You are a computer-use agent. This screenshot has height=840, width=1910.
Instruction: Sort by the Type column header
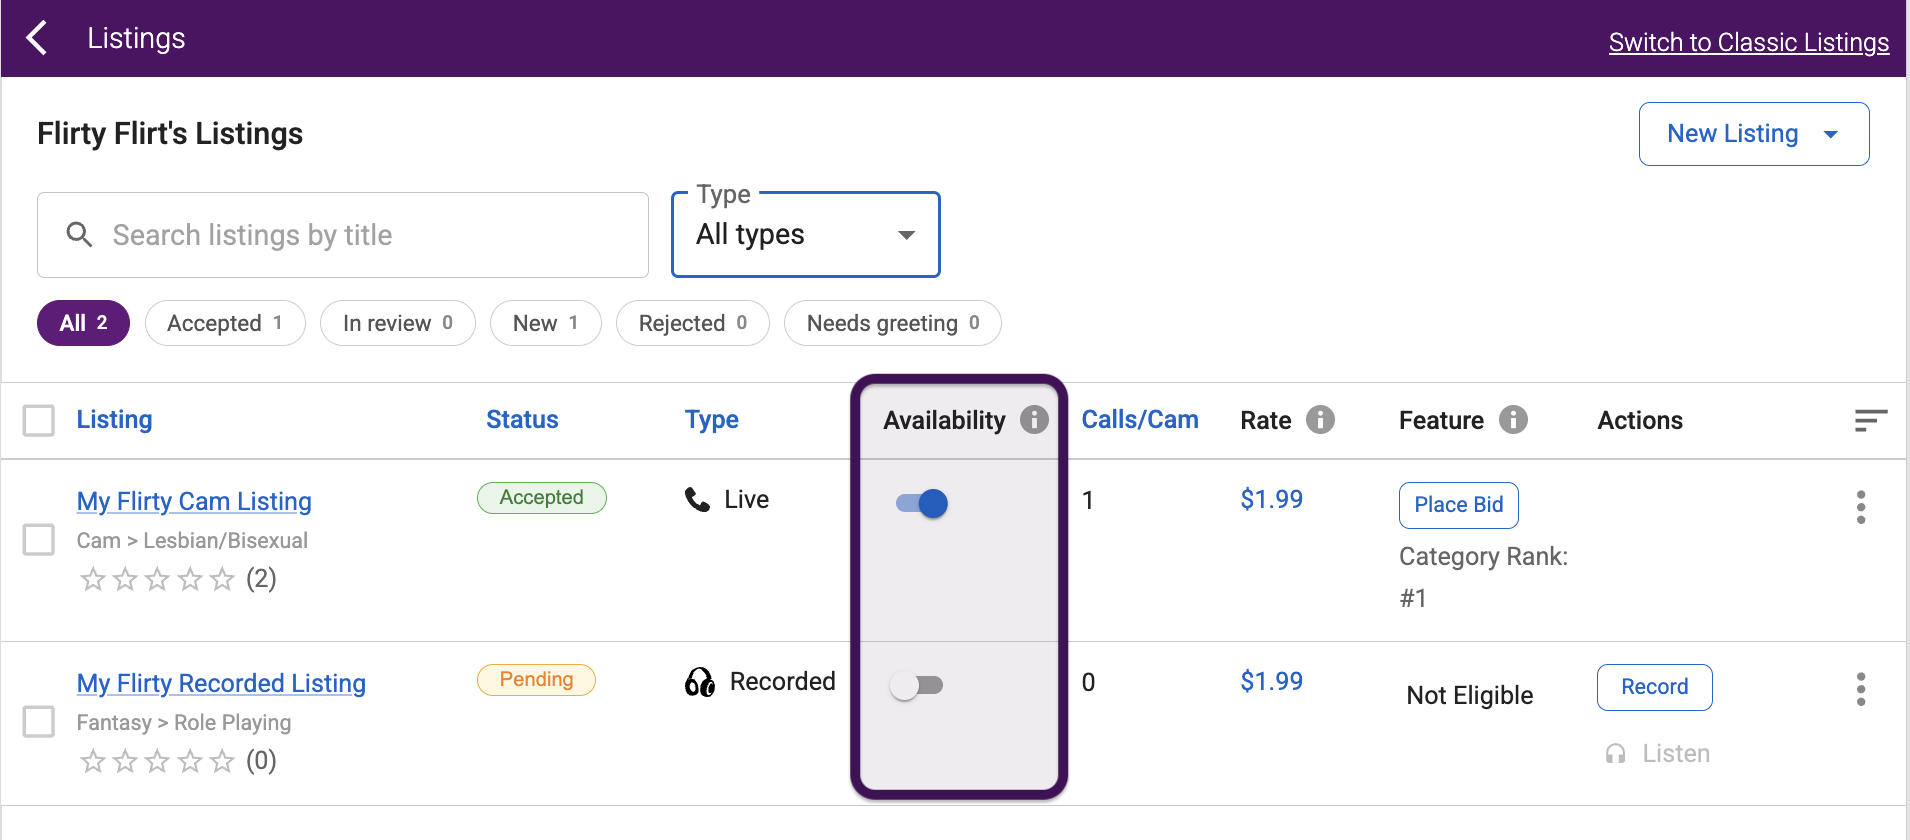712,420
